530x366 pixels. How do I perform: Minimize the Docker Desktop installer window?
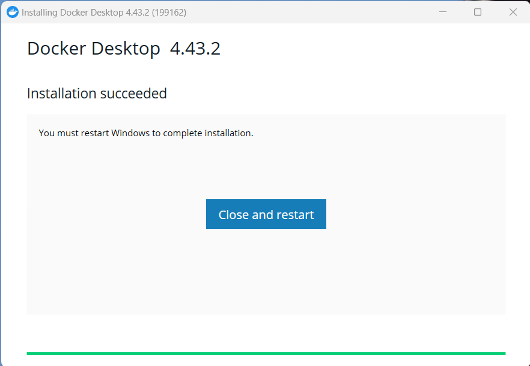pos(442,12)
